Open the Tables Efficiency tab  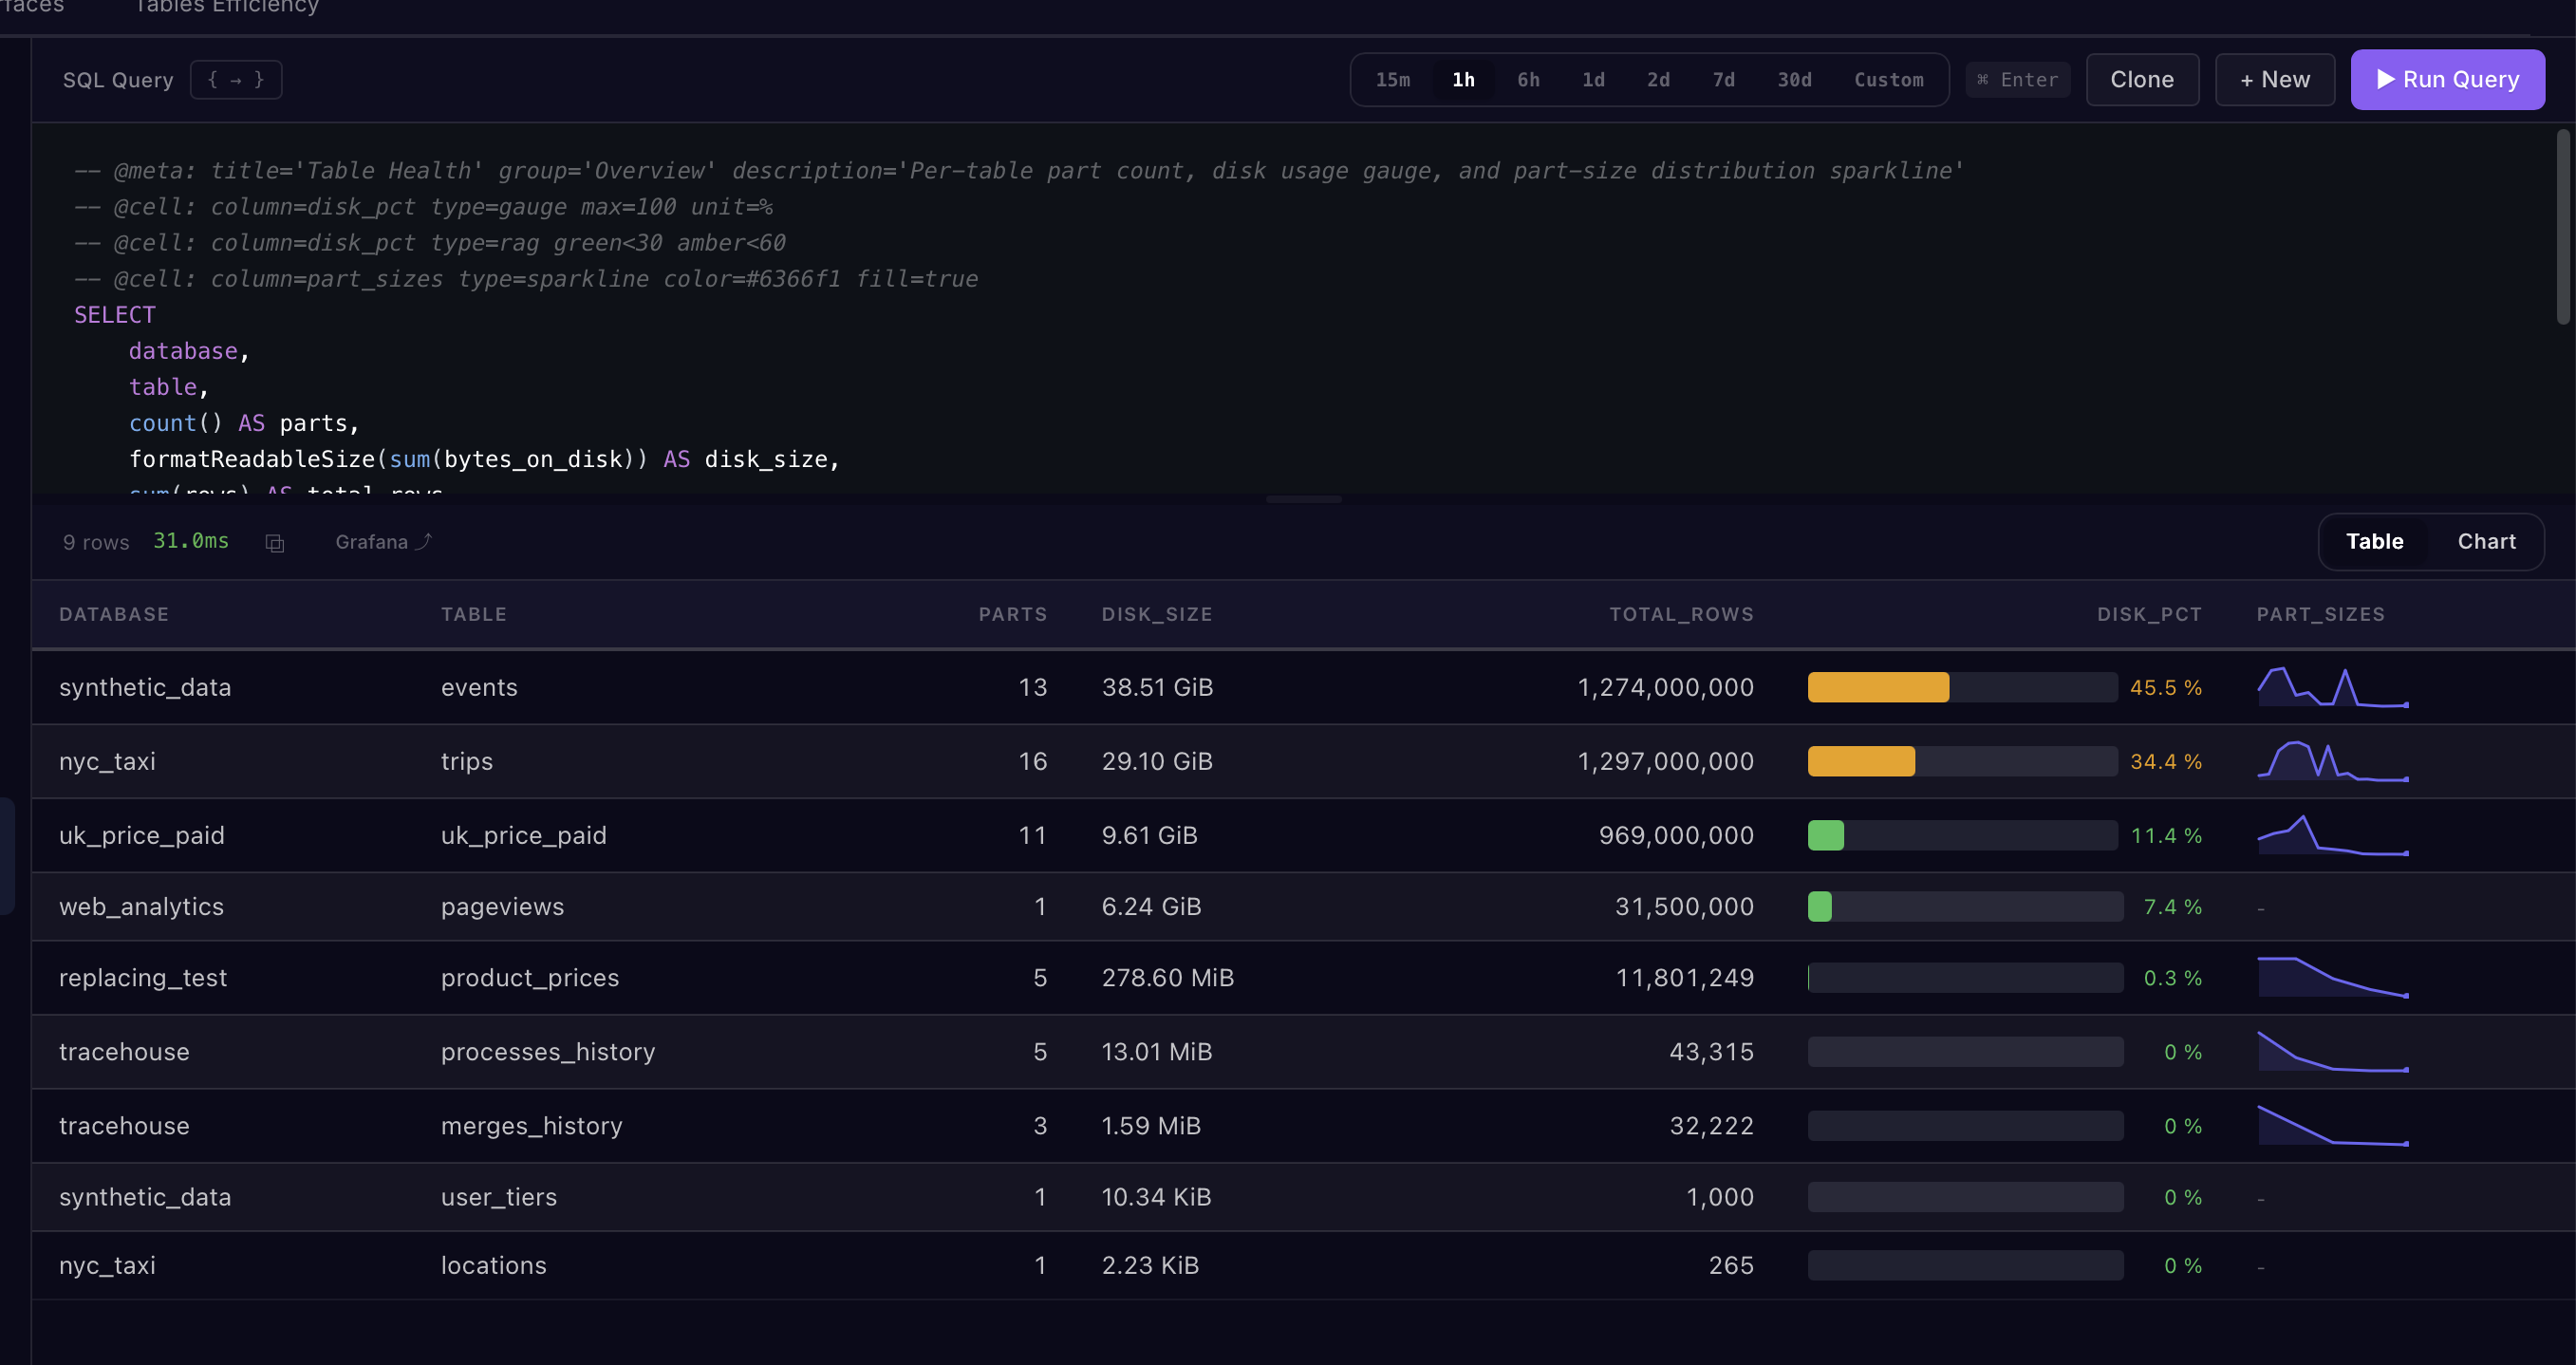(226, 8)
